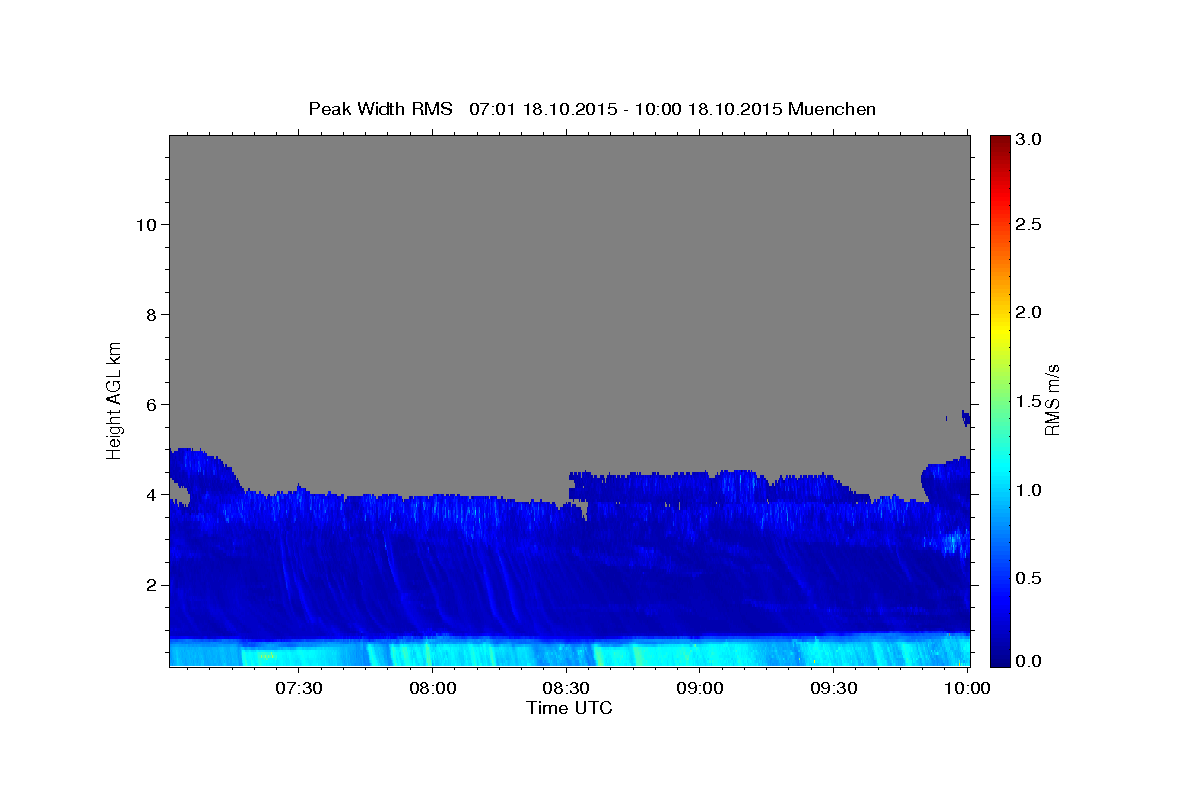Select the colorbar value '2.5'
1200x800 pixels.
(x=1029, y=224)
